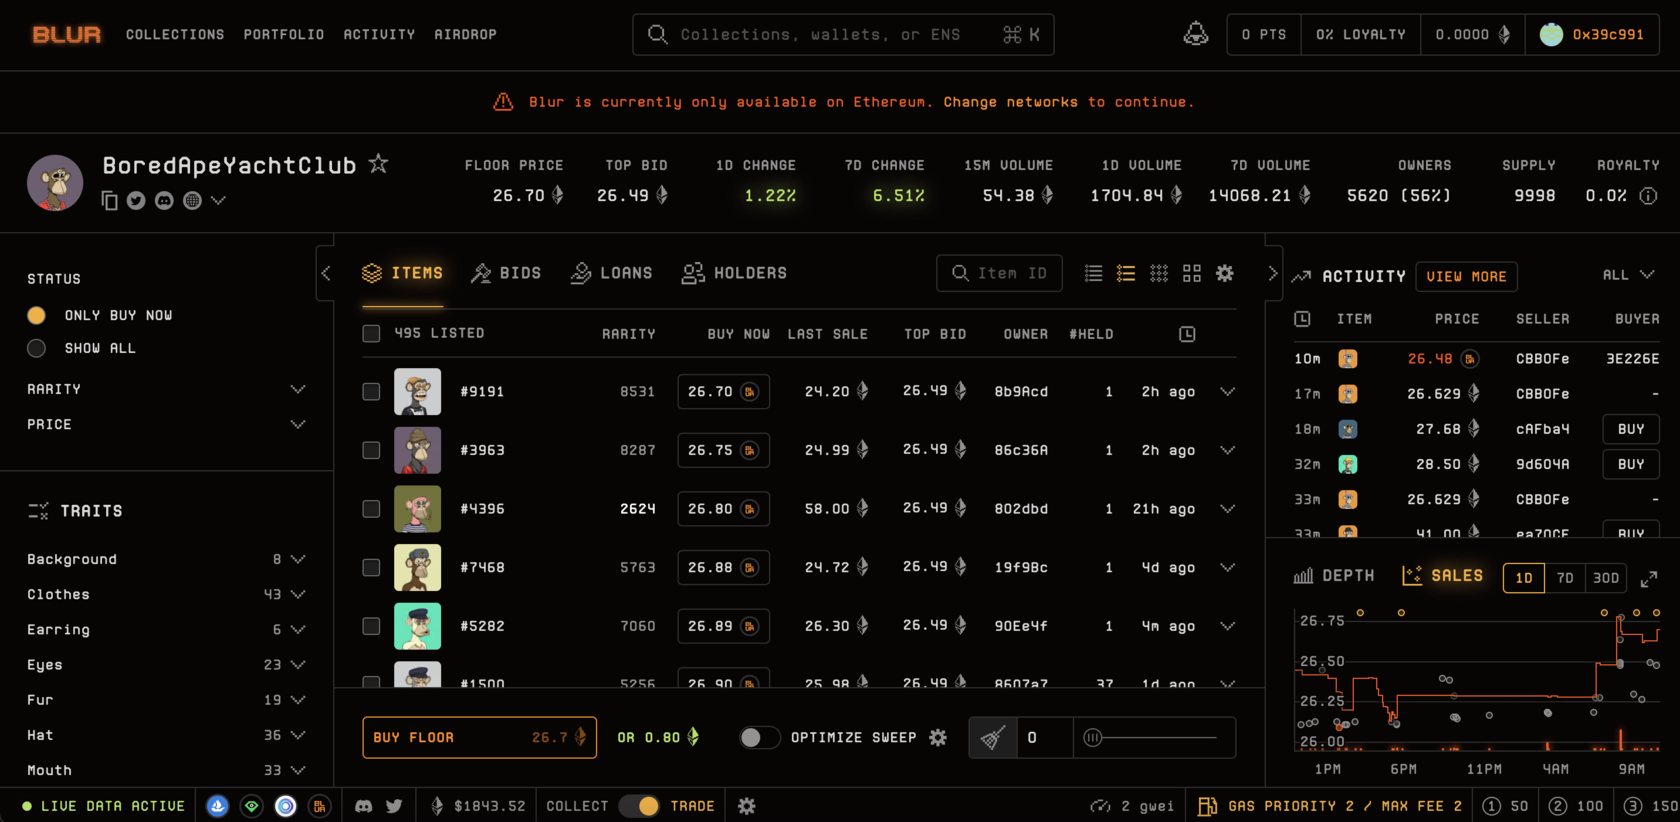
Task: Check the box for item #9191
Action: [371, 392]
